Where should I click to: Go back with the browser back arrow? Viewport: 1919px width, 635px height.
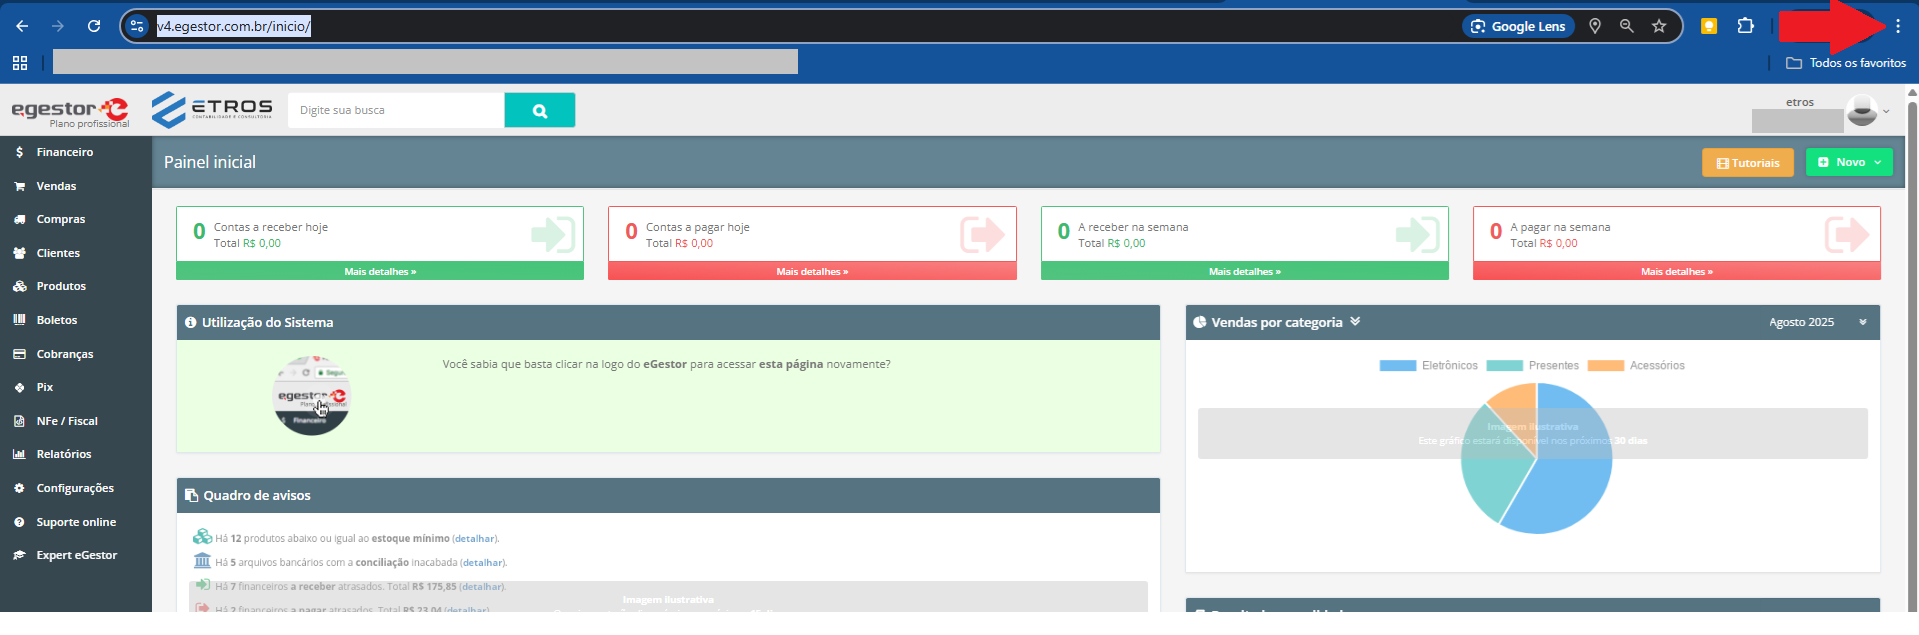pyautogui.click(x=22, y=26)
